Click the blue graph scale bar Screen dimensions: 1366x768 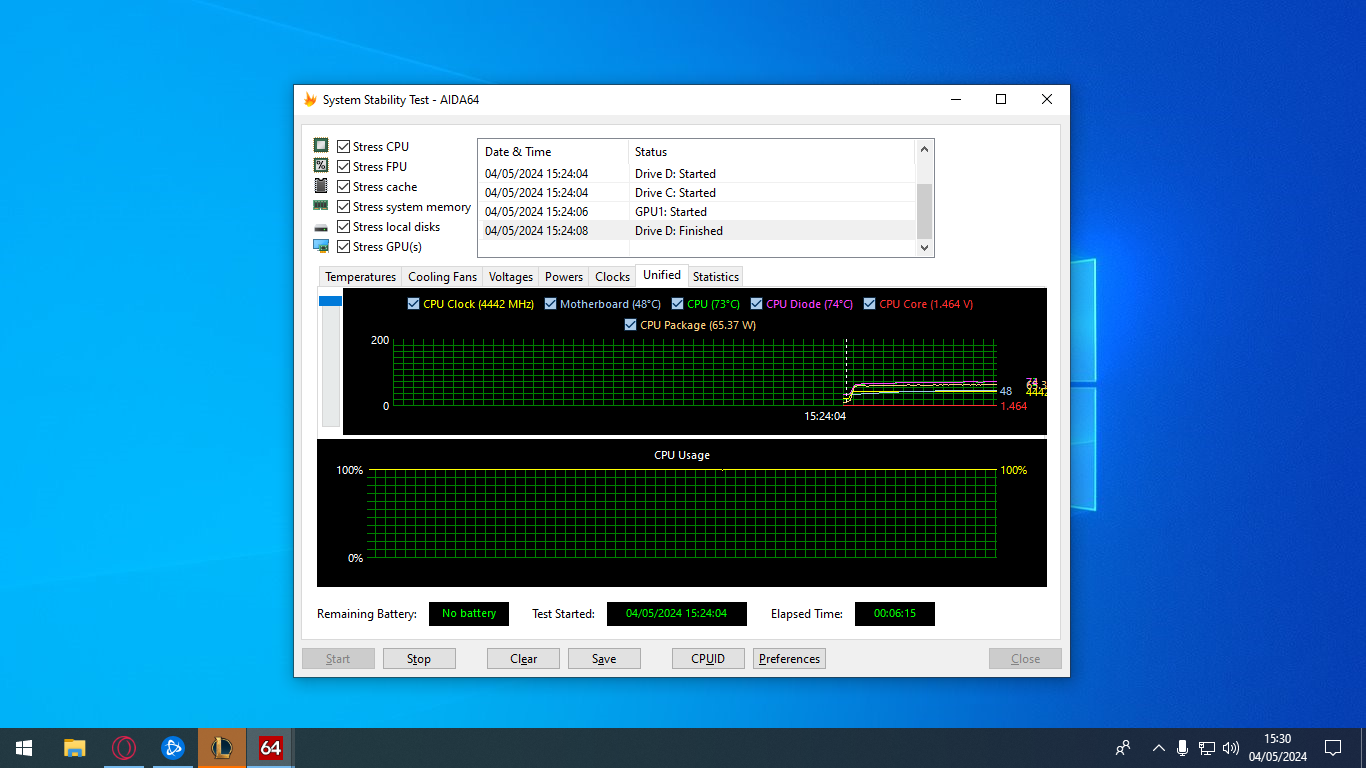click(330, 301)
